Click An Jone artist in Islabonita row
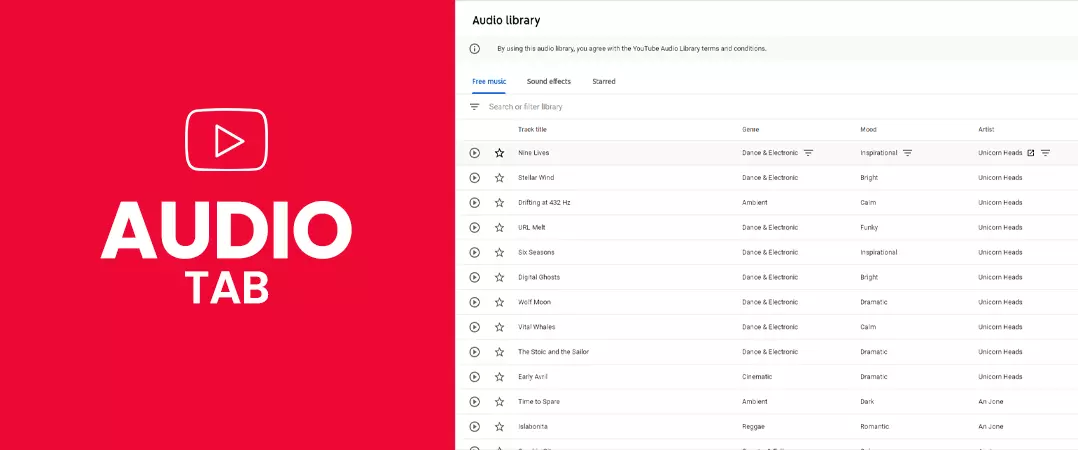1078x450 pixels. tap(991, 427)
